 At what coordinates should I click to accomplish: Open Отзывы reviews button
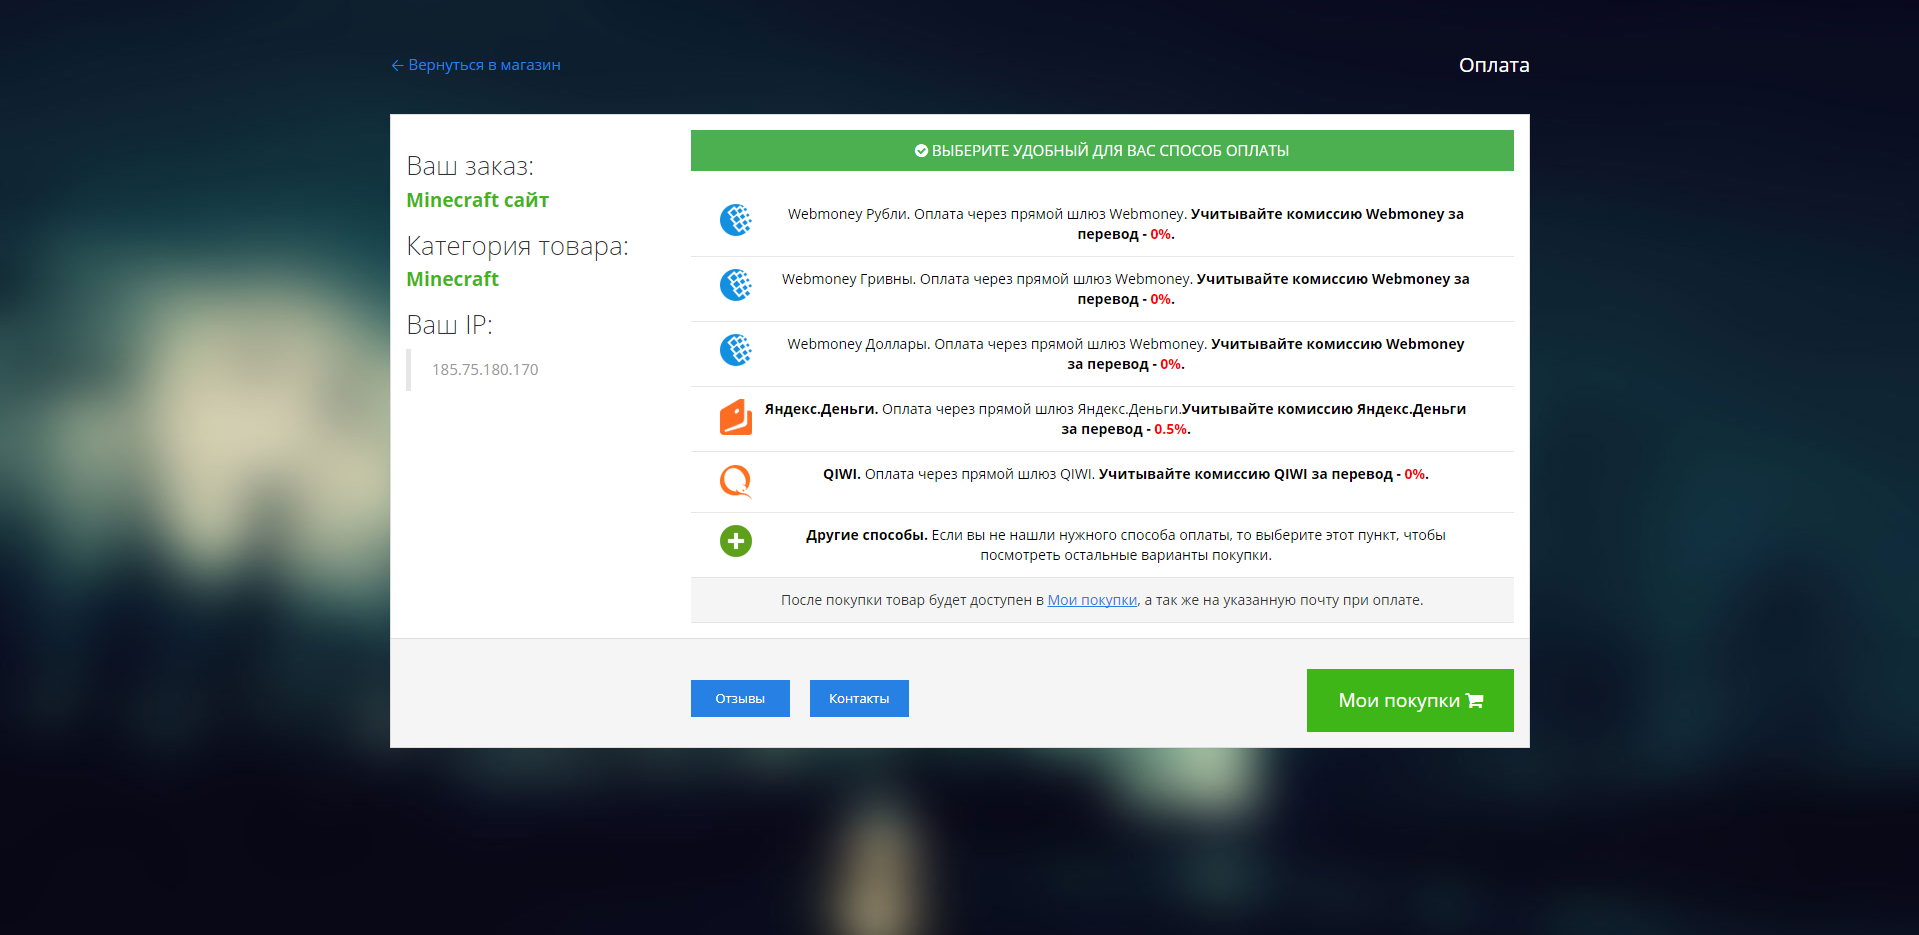740,699
